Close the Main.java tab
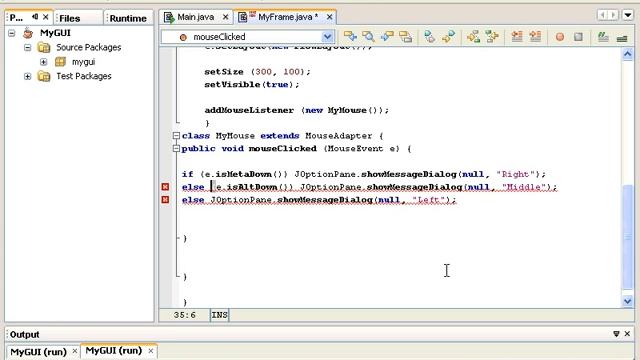The width and height of the screenshot is (640, 360). pos(225,17)
